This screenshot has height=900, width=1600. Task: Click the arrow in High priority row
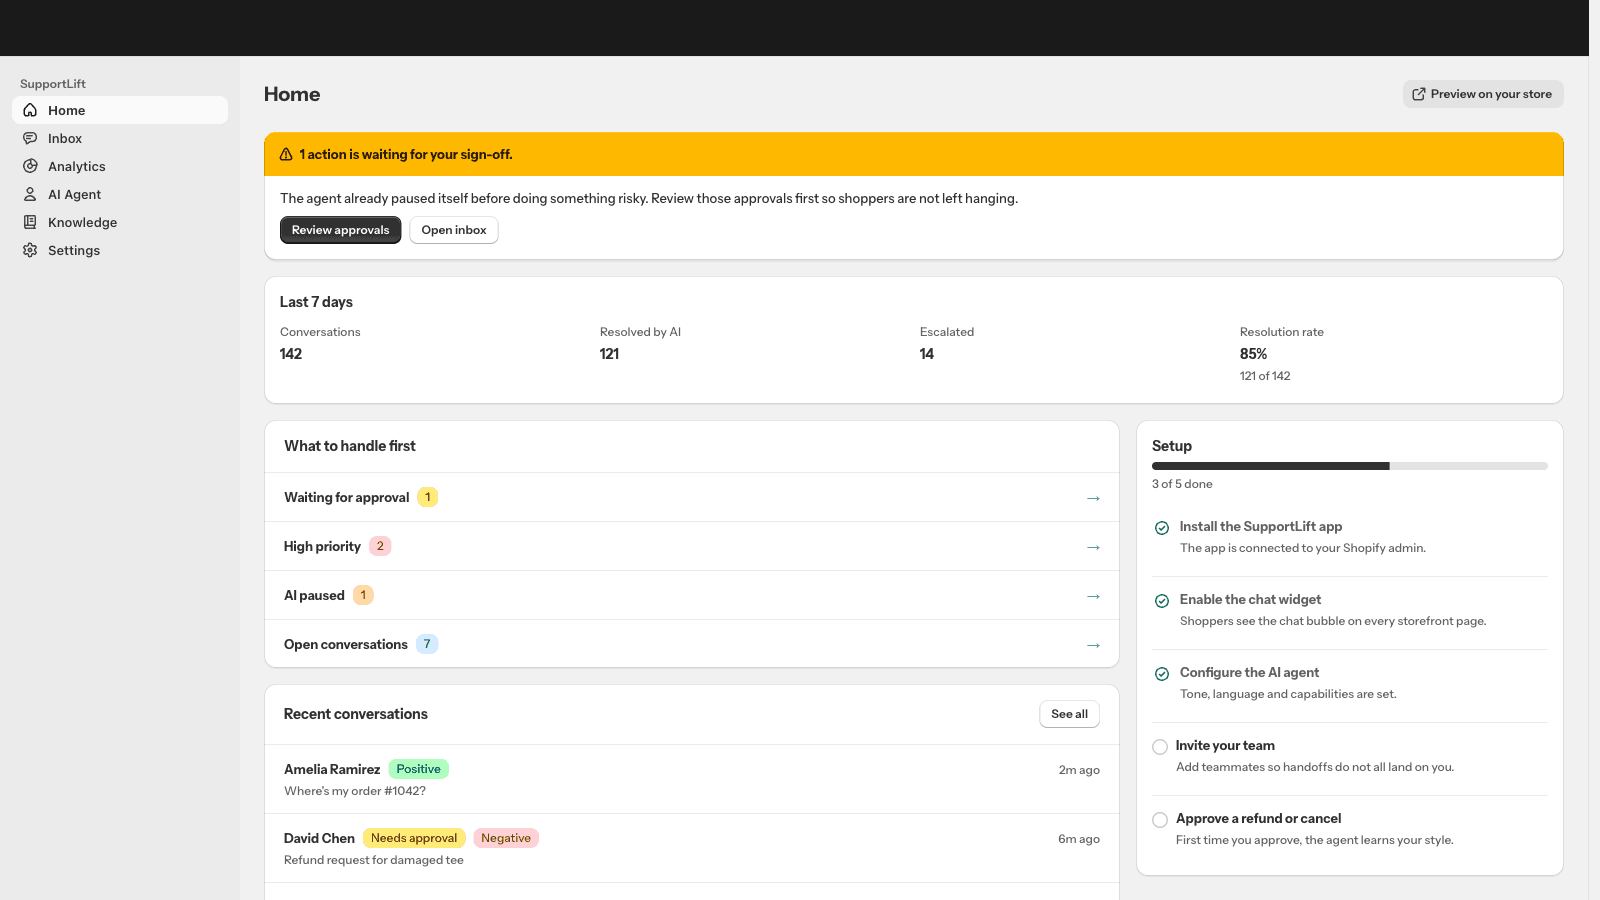click(x=1093, y=547)
